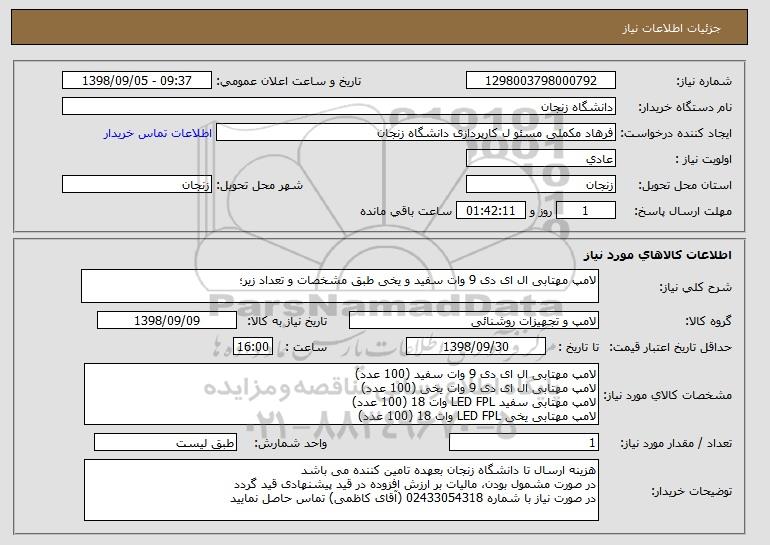Screen dimensions: 770x545
Task: Select the label نام دستگاه خریدار:
Action: (685, 107)
